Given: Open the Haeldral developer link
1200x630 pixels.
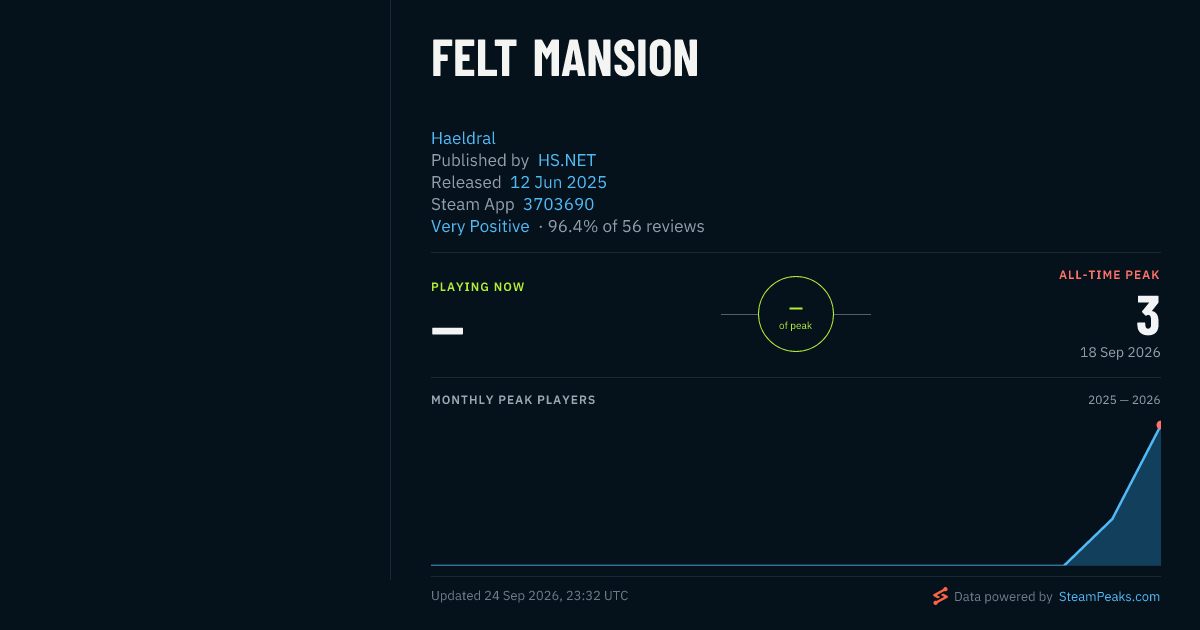Looking at the screenshot, I should tap(463, 138).
